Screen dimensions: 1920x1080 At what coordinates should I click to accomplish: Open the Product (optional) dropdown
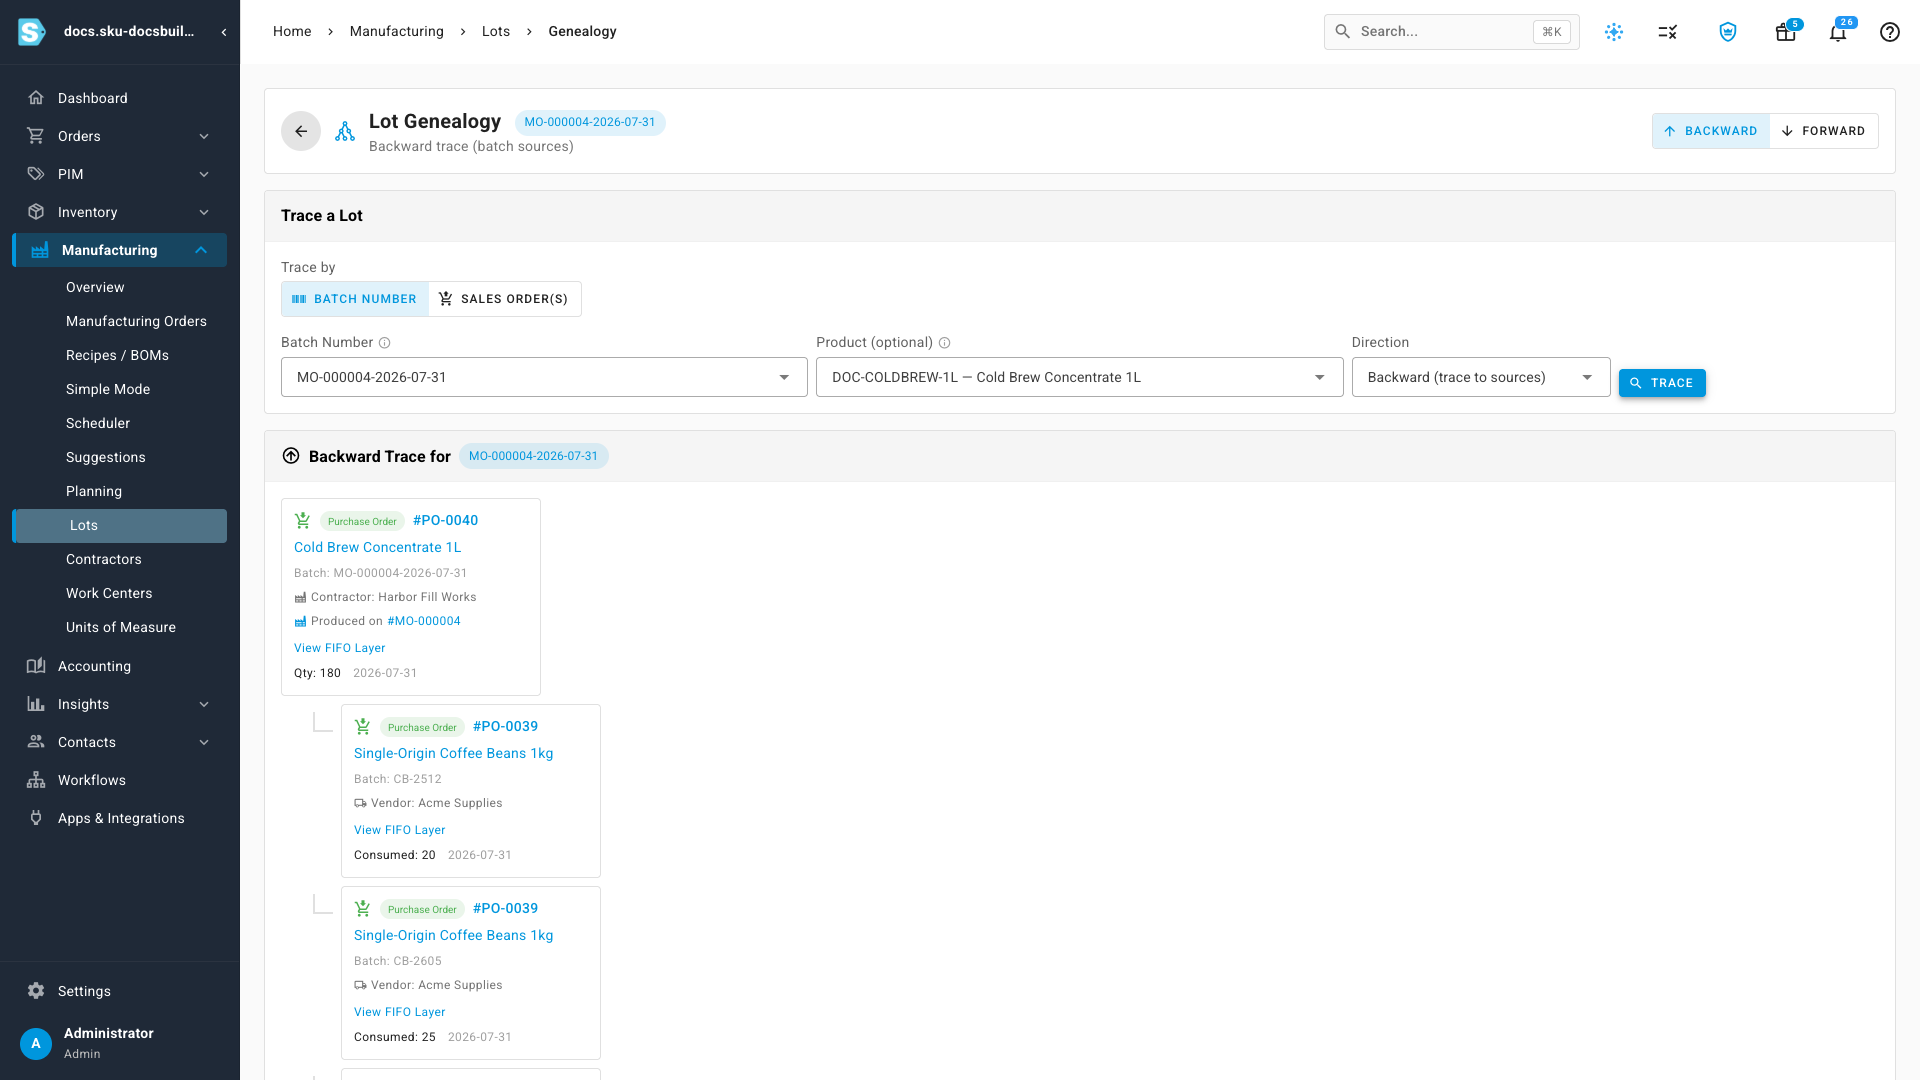pyautogui.click(x=1079, y=377)
